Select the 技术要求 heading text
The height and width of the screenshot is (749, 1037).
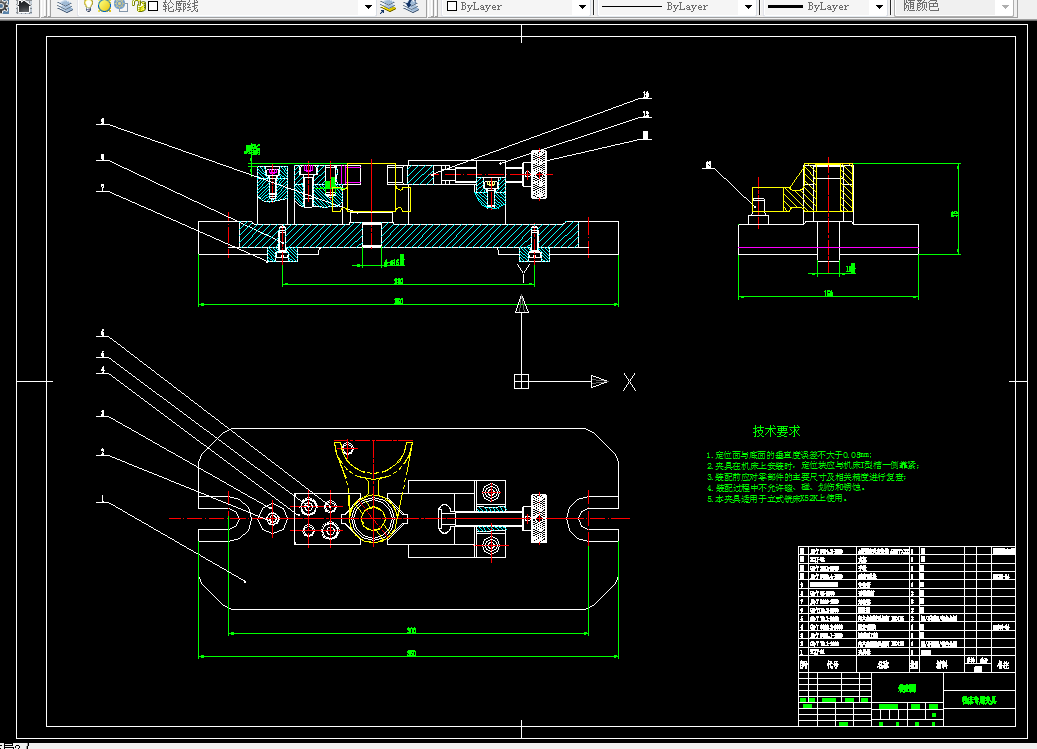pos(776,431)
